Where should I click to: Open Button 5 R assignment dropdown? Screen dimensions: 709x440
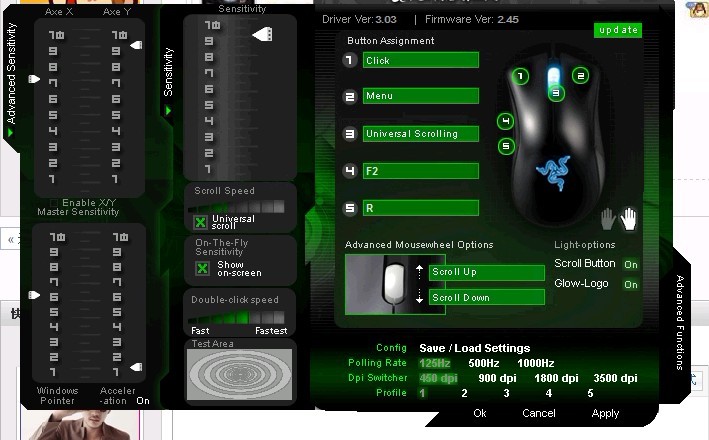421,208
